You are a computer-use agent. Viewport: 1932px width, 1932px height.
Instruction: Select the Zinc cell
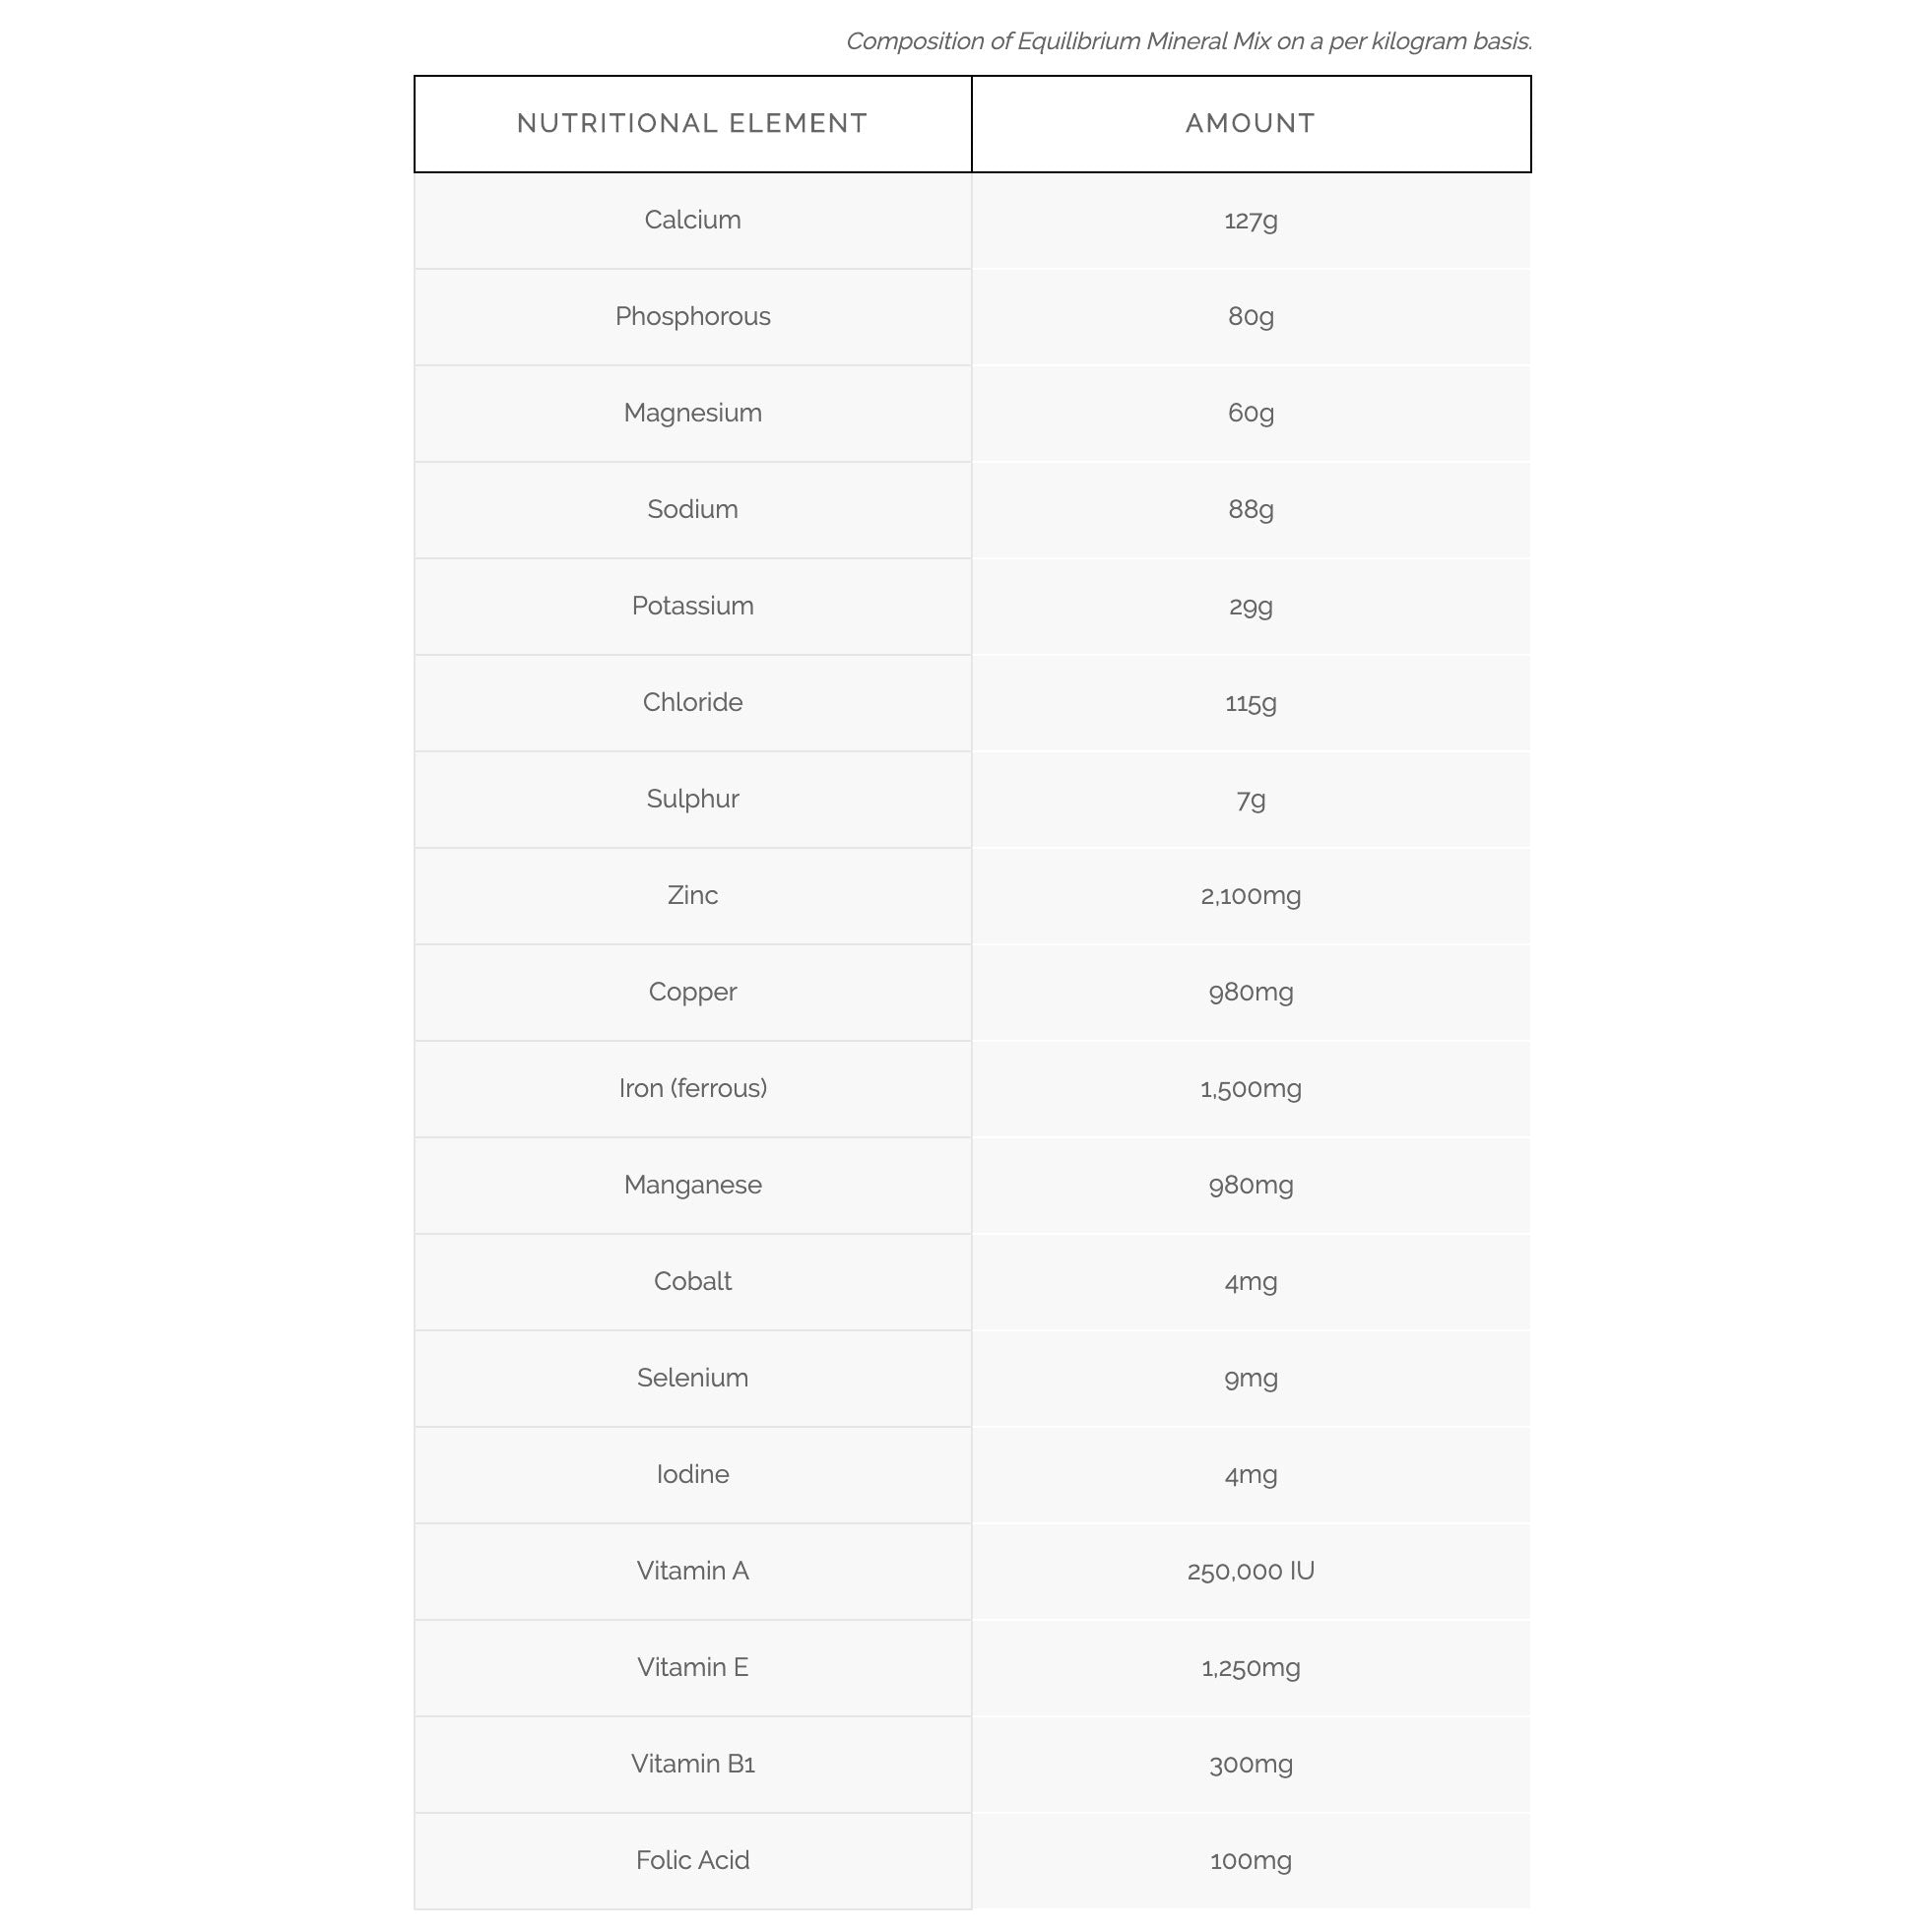click(692, 895)
